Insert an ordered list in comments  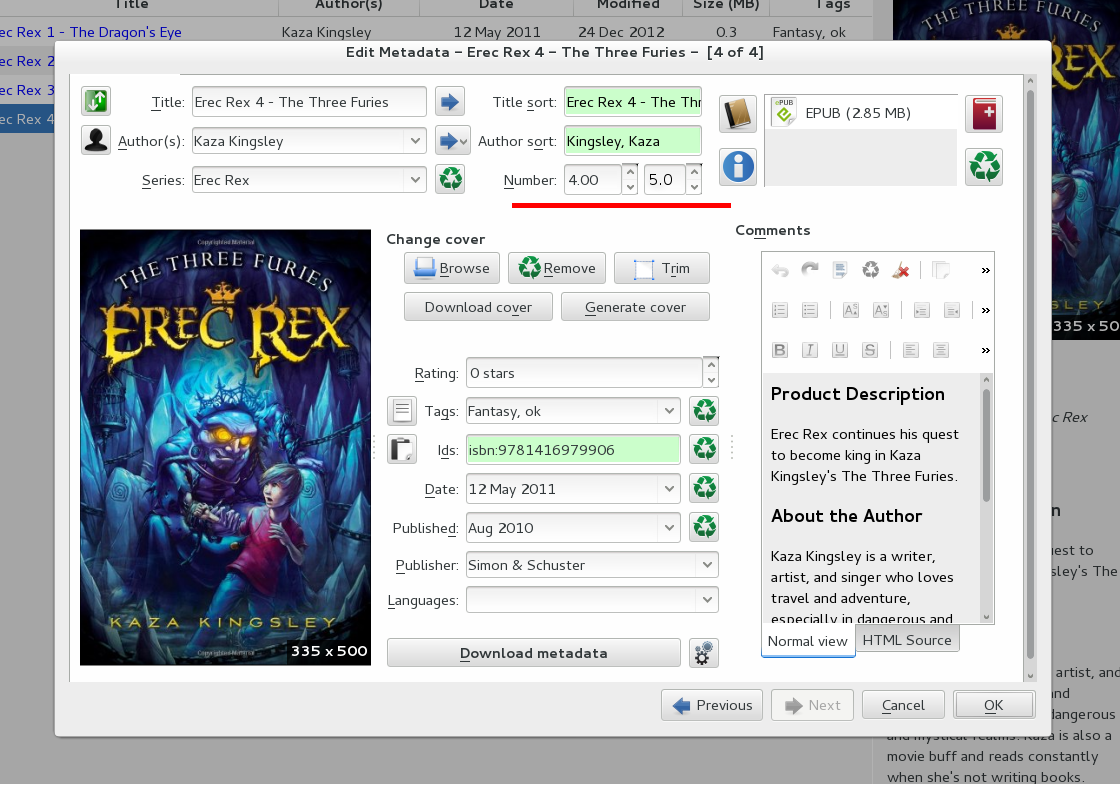click(780, 310)
